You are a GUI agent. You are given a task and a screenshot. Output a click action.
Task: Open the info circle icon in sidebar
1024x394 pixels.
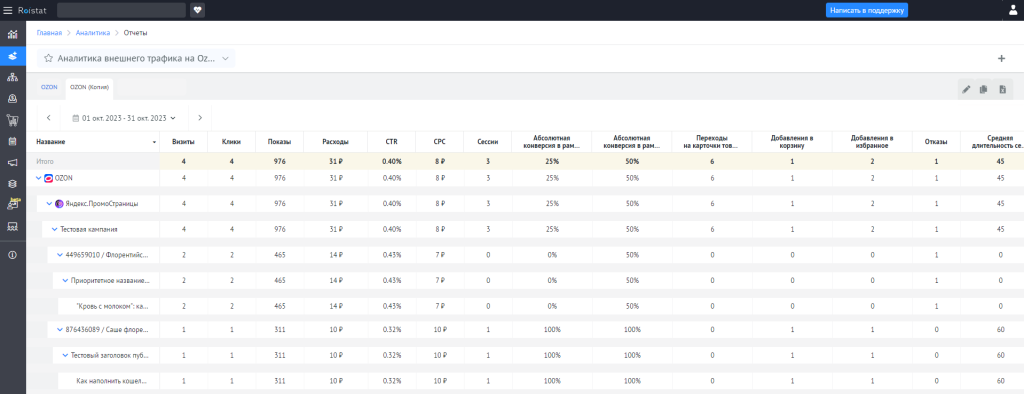(x=12, y=255)
